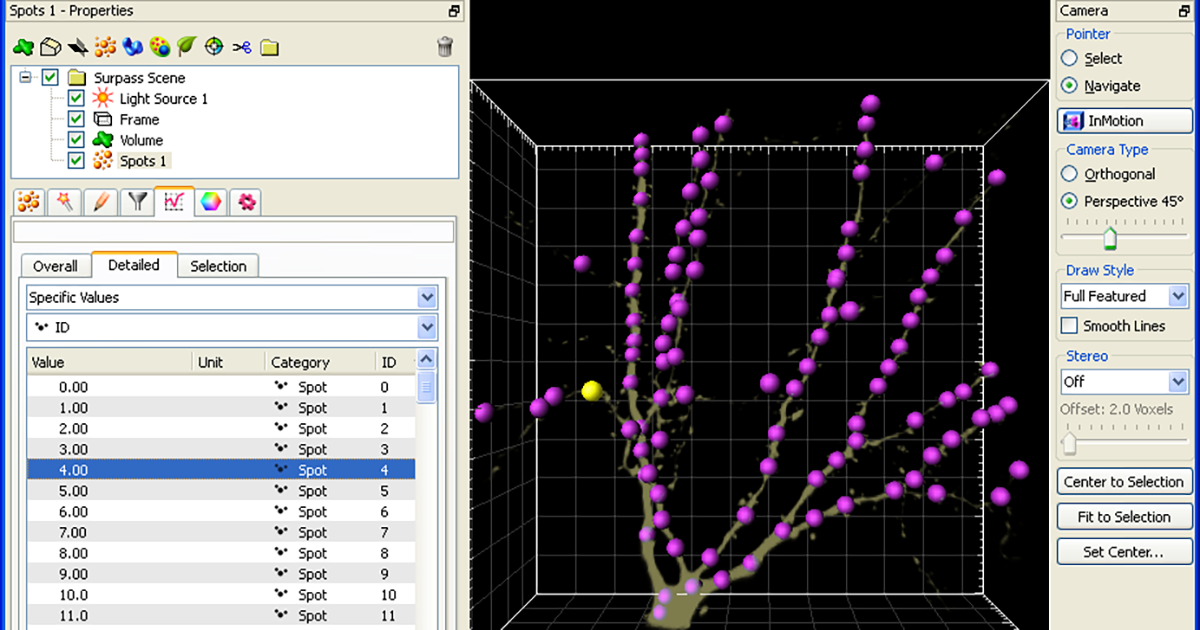Open the Filter funnel tab for Spots 1
The image size is (1200, 630).
point(136,202)
